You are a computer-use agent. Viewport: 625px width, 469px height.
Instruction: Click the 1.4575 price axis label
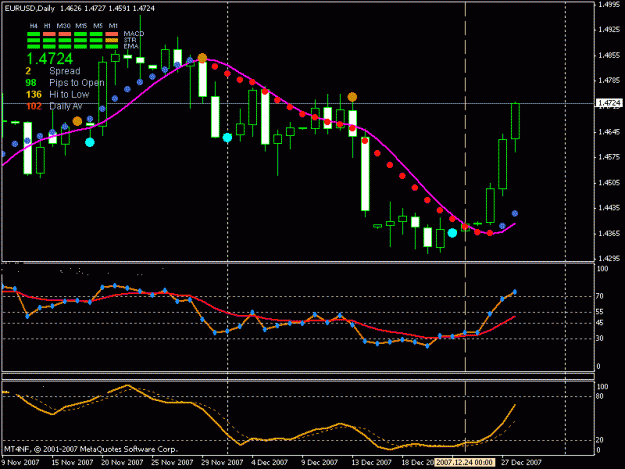point(609,157)
